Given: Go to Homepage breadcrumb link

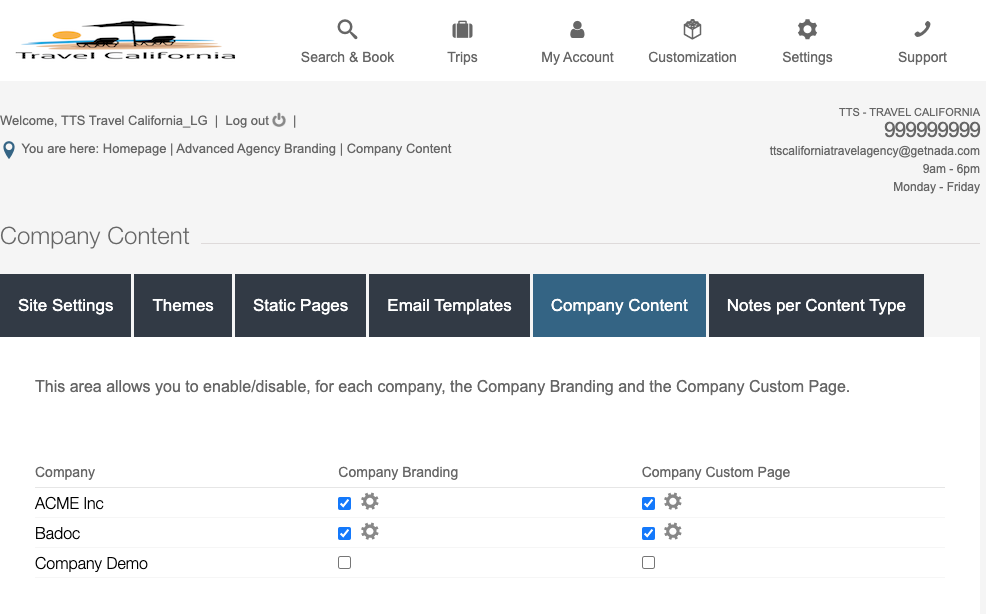Looking at the screenshot, I should [134, 149].
